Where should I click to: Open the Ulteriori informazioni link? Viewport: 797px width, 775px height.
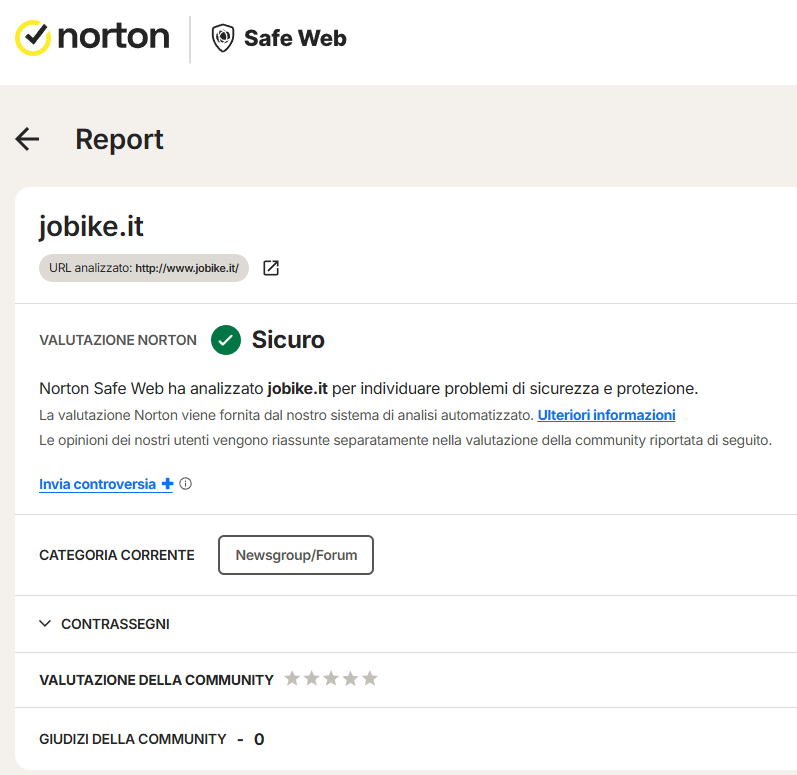point(606,415)
